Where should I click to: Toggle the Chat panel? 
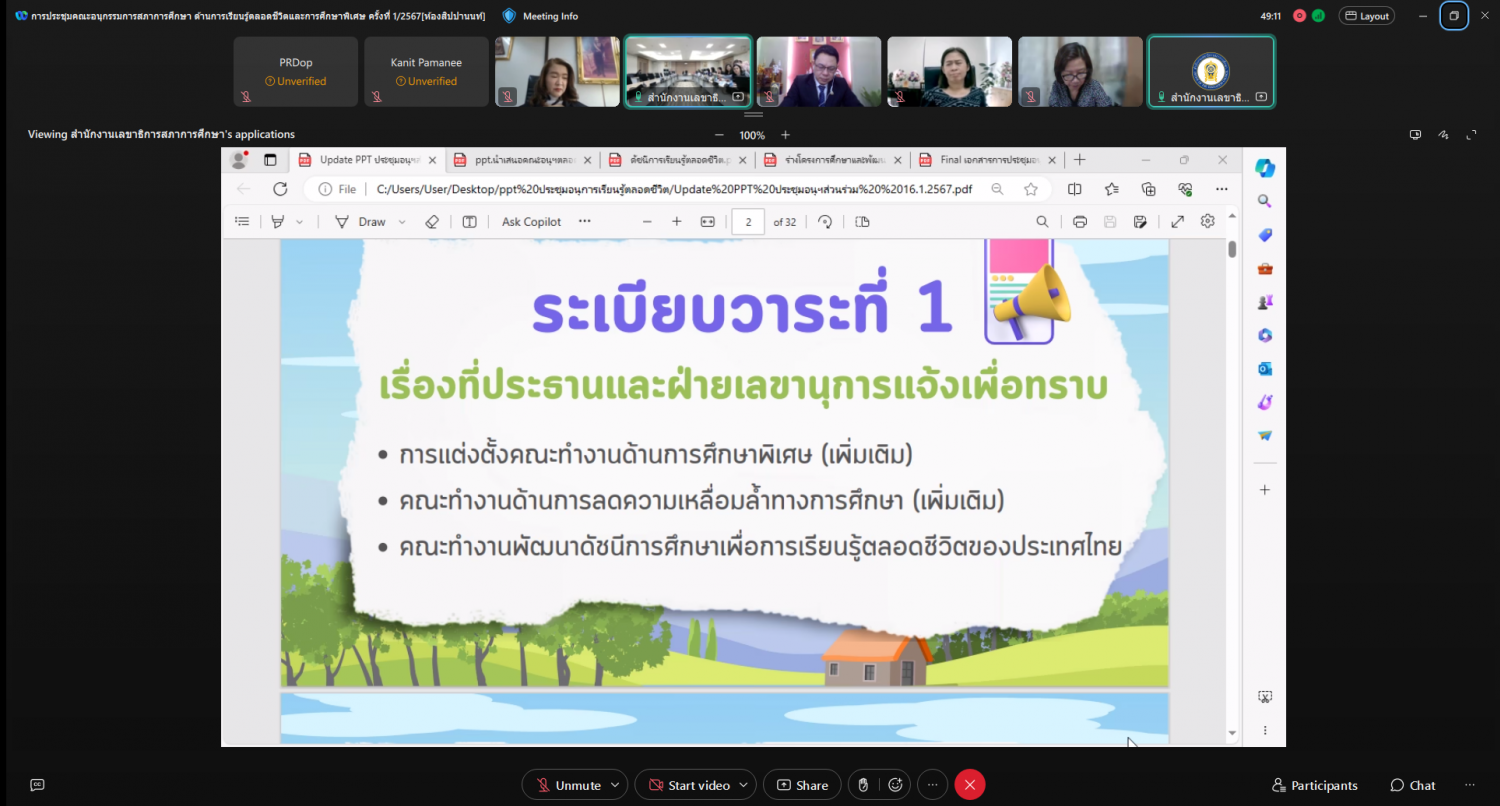click(x=1413, y=785)
